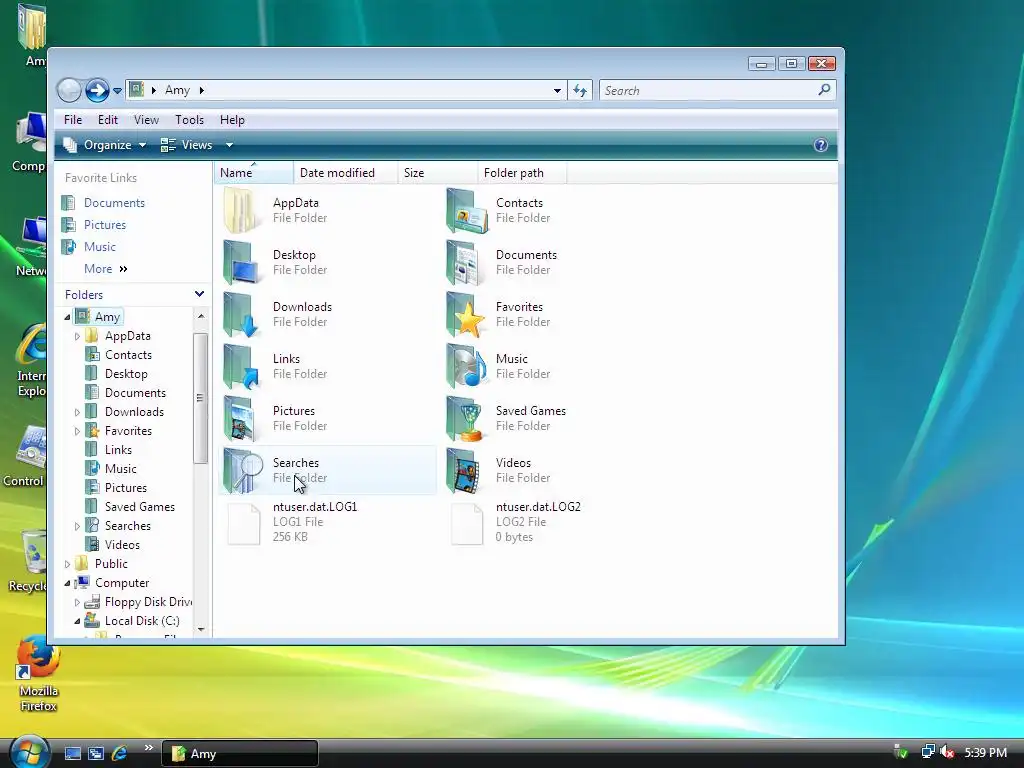1024x768 pixels.
Task: Open recent pages dropdown beside Forward button
Action: coord(118,91)
